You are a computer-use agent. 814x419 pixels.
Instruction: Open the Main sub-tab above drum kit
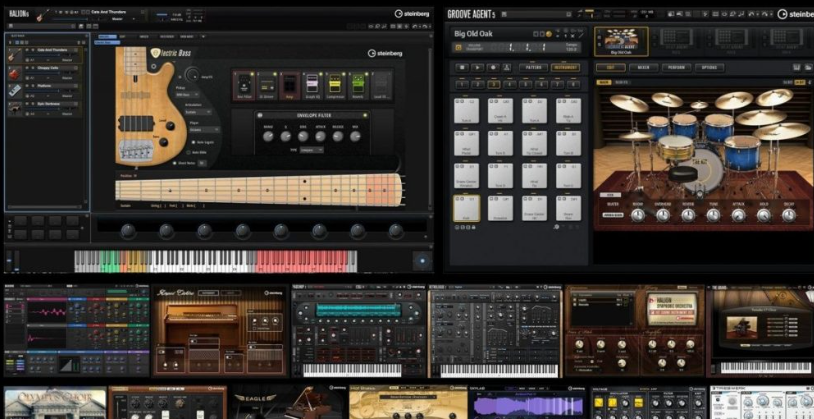pyautogui.click(x=603, y=82)
